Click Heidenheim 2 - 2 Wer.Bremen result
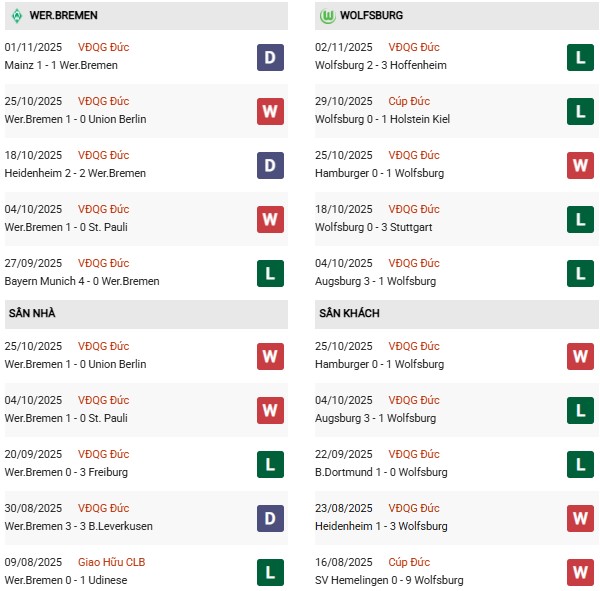Viewport: 600px width, 591px height. click(x=75, y=173)
